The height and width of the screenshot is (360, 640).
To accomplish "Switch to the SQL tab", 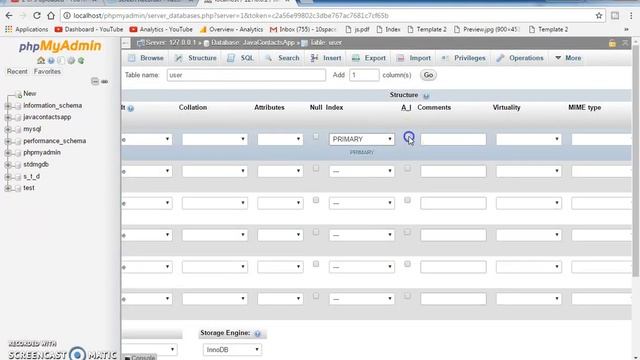I will click(241, 58).
